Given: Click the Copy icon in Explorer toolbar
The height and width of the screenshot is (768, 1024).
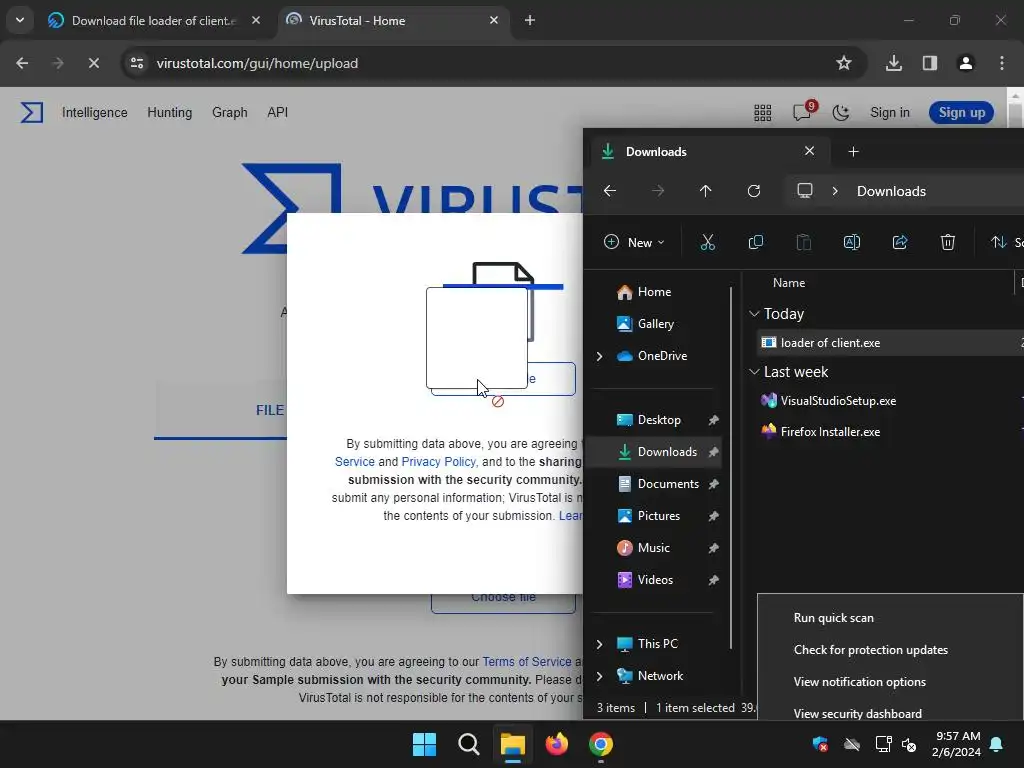Looking at the screenshot, I should point(756,242).
